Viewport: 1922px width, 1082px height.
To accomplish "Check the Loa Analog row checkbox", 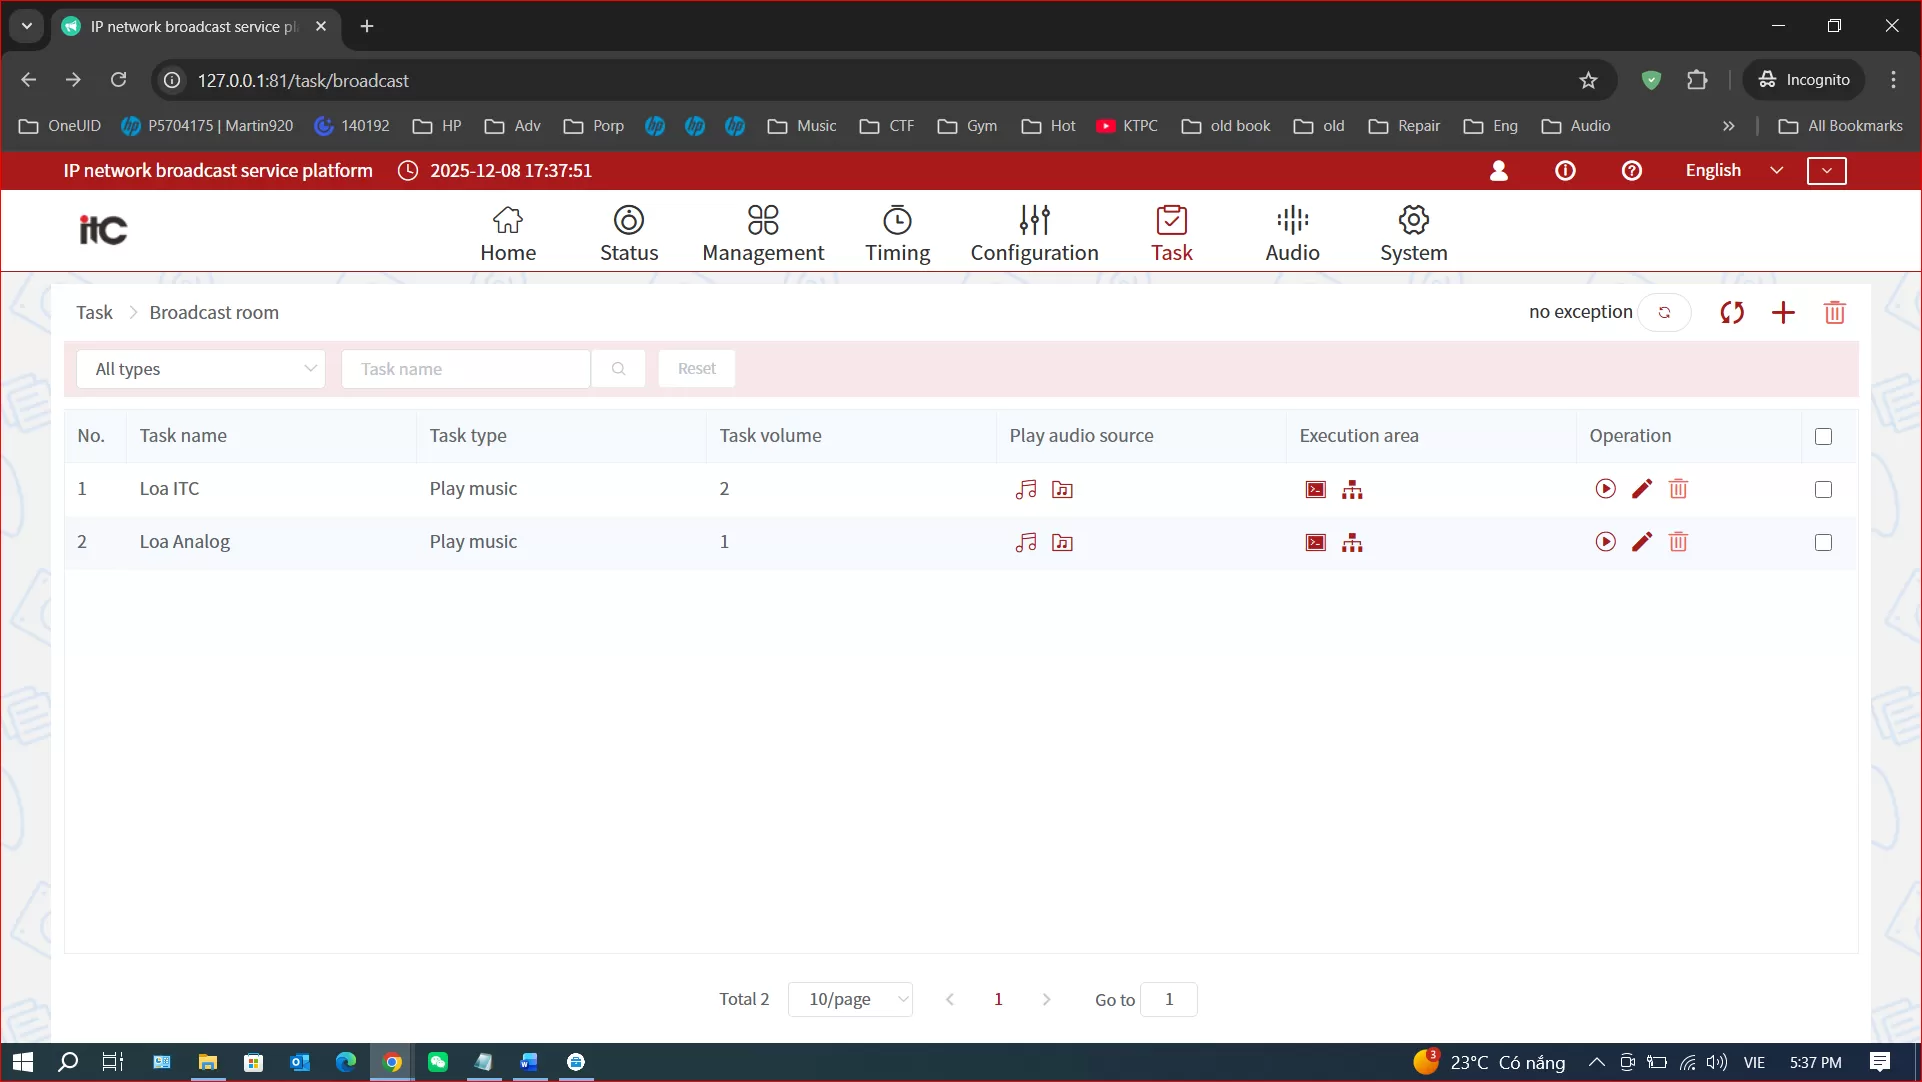I will (1823, 542).
